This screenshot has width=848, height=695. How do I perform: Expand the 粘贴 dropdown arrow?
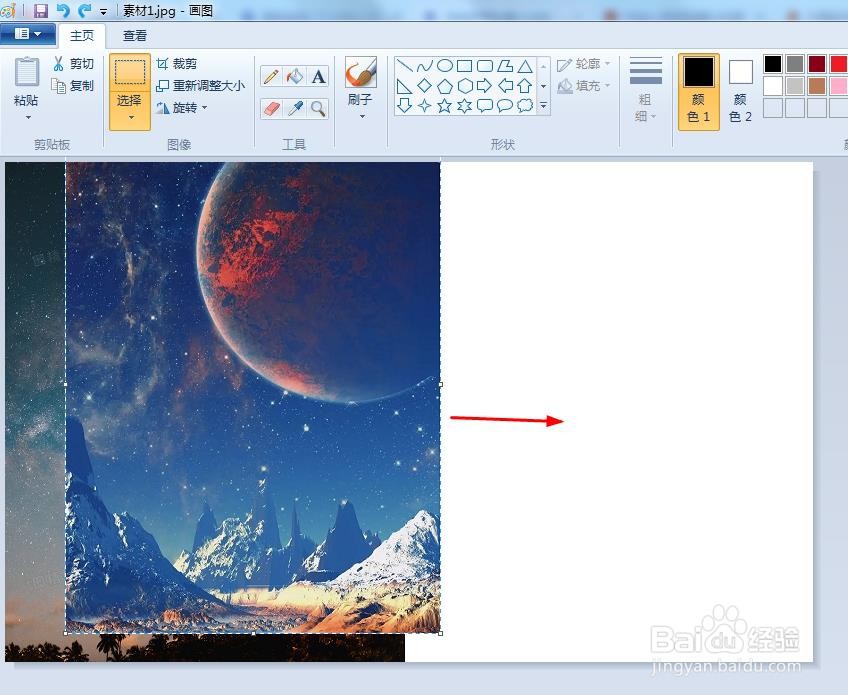[x=28, y=117]
